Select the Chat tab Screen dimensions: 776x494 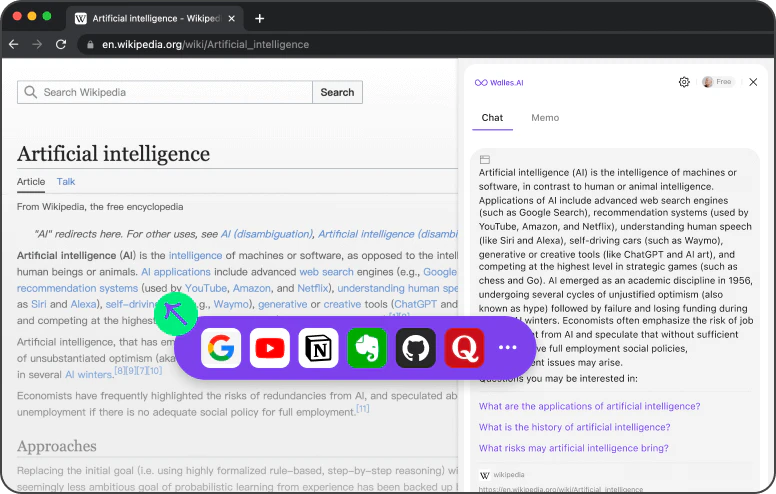(492, 118)
